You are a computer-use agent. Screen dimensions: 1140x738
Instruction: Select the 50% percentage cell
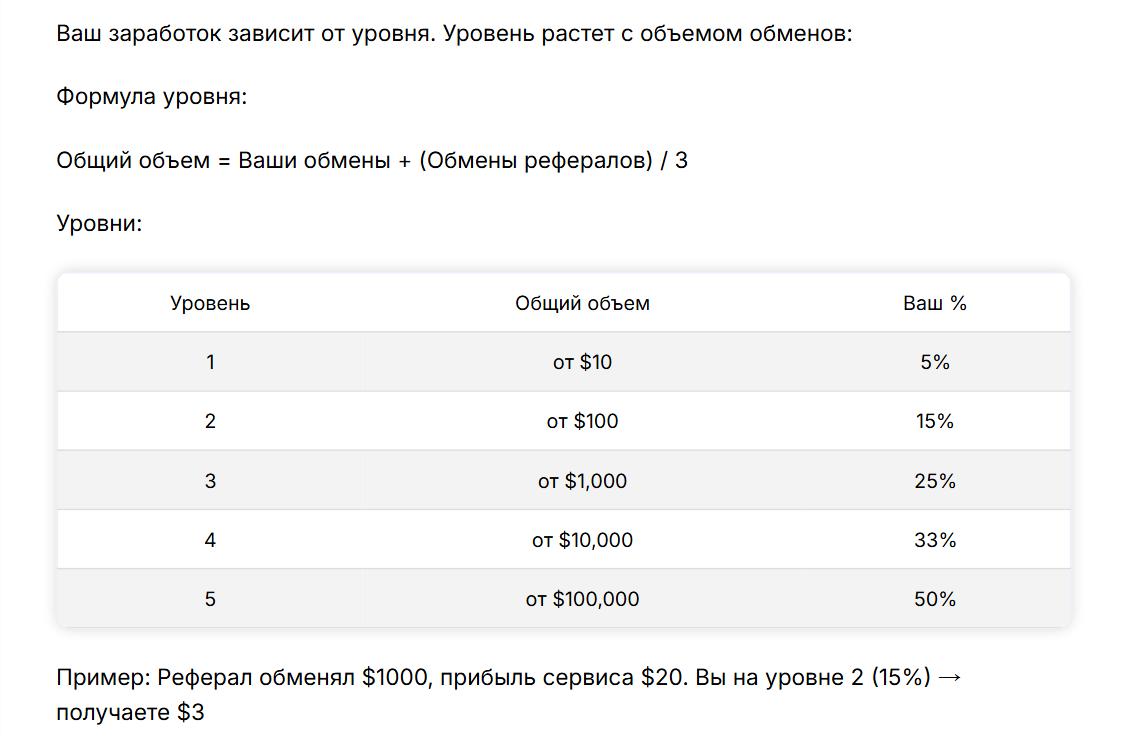(x=935, y=599)
